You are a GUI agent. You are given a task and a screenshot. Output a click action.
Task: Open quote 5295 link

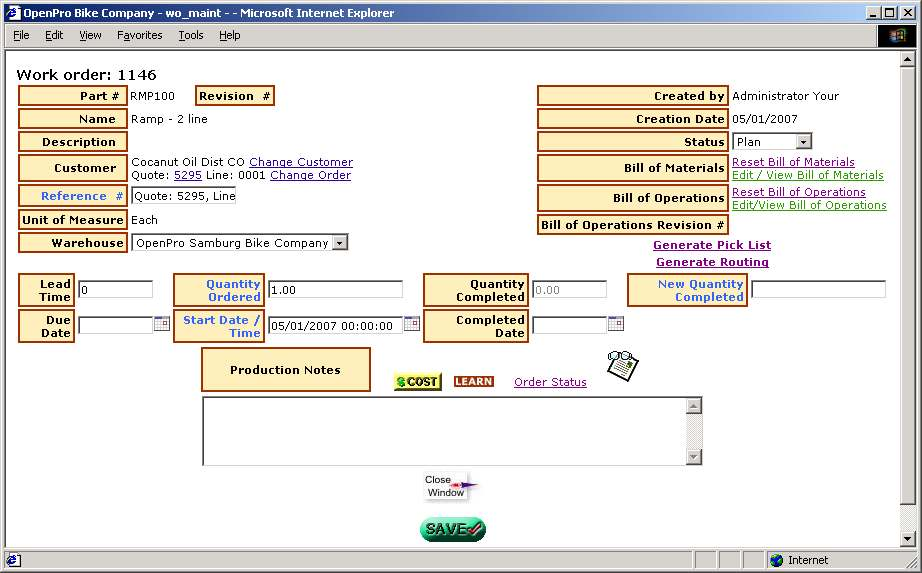[187, 175]
